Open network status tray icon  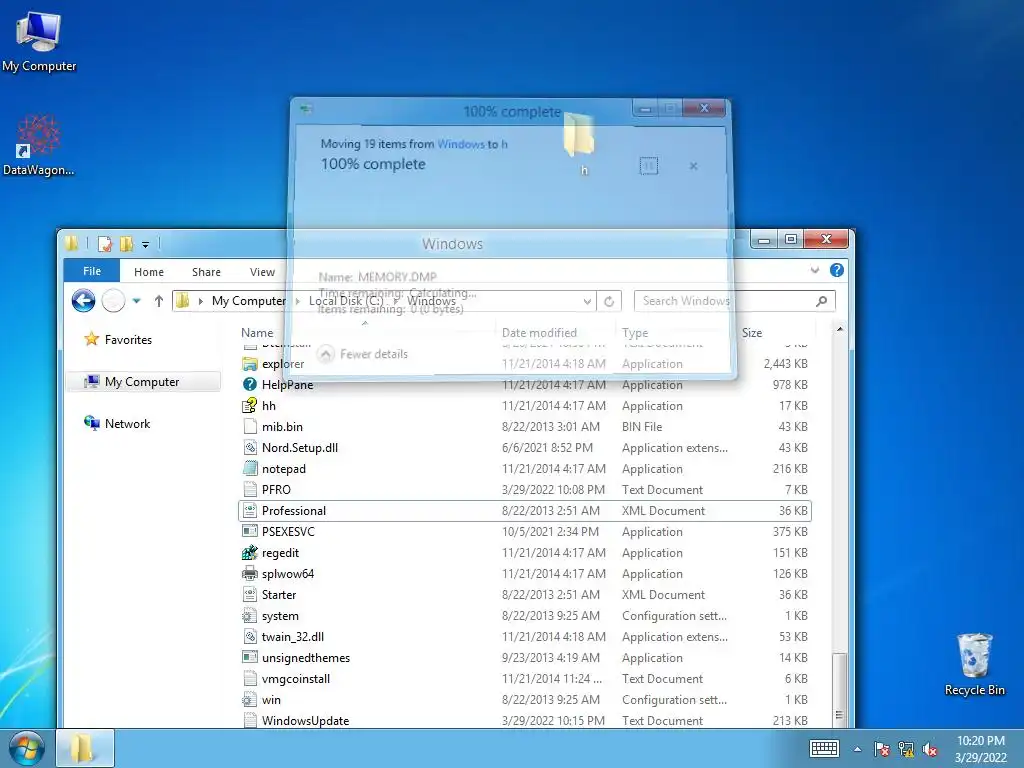(x=906, y=749)
